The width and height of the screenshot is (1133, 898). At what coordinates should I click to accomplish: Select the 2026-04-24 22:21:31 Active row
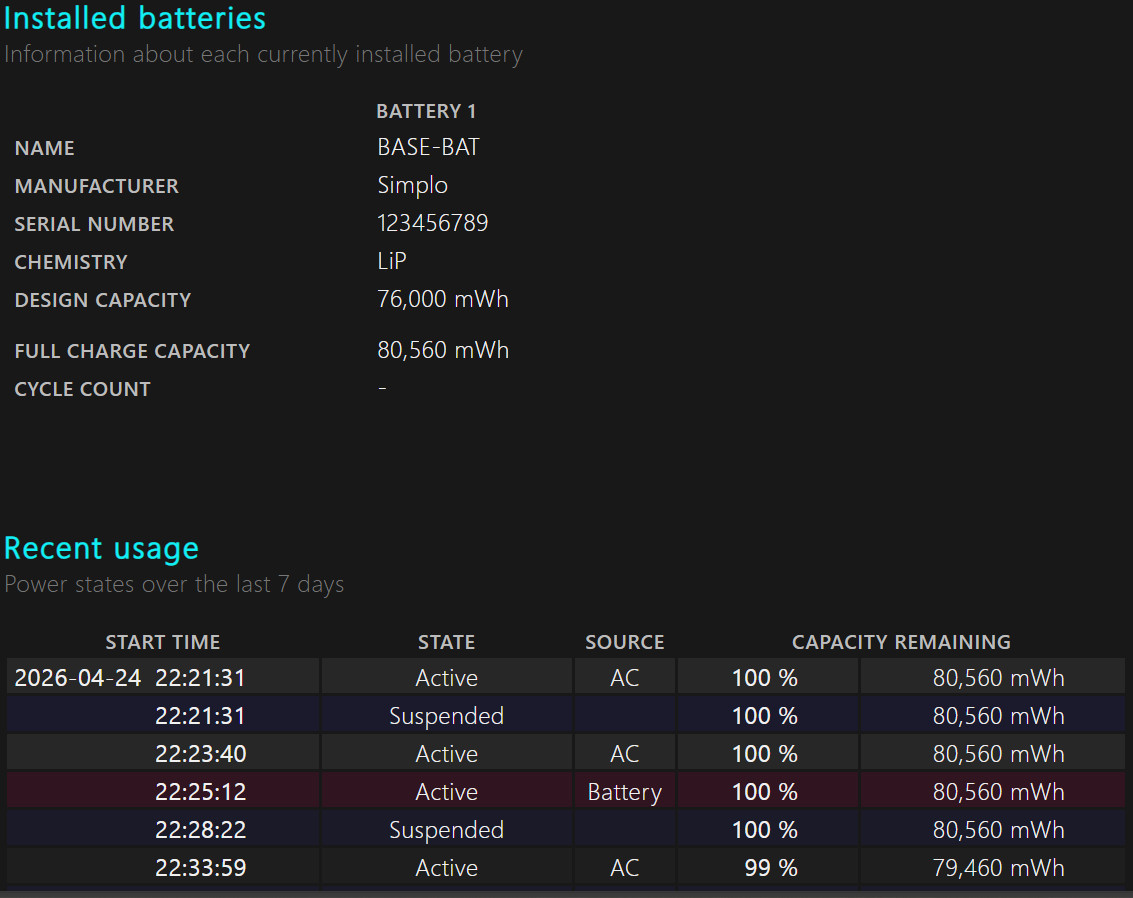(566, 678)
